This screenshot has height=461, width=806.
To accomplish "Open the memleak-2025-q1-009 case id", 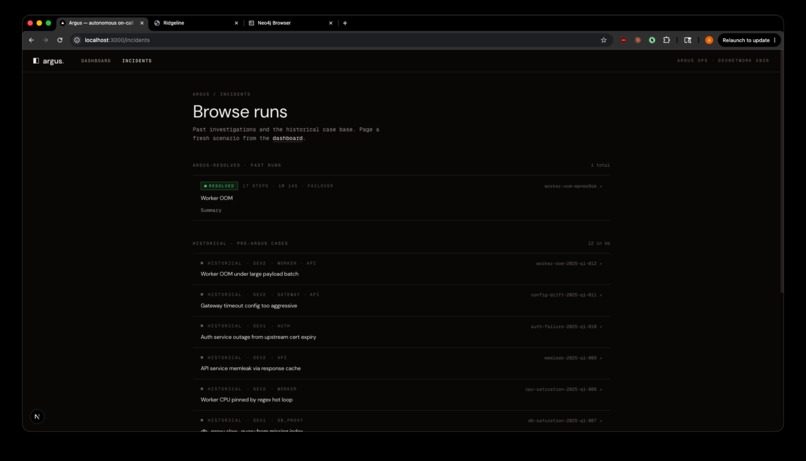I will point(573,358).
